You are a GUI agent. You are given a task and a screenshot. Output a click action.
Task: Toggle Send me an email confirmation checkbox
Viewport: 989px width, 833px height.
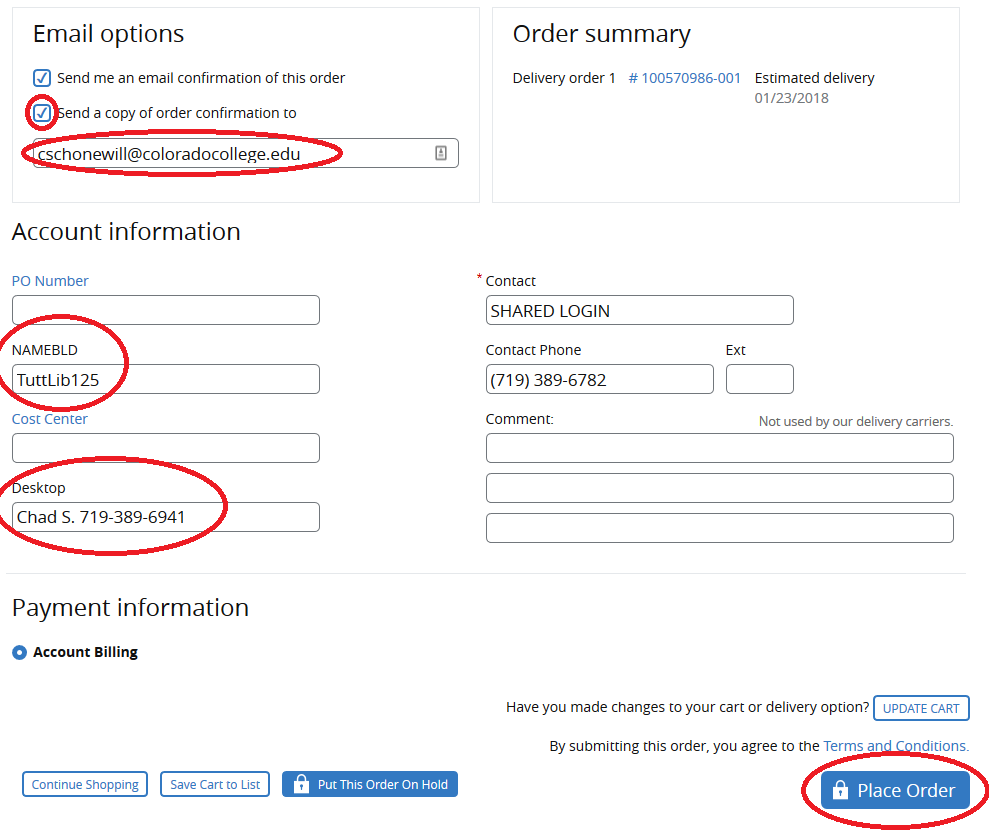(42, 78)
